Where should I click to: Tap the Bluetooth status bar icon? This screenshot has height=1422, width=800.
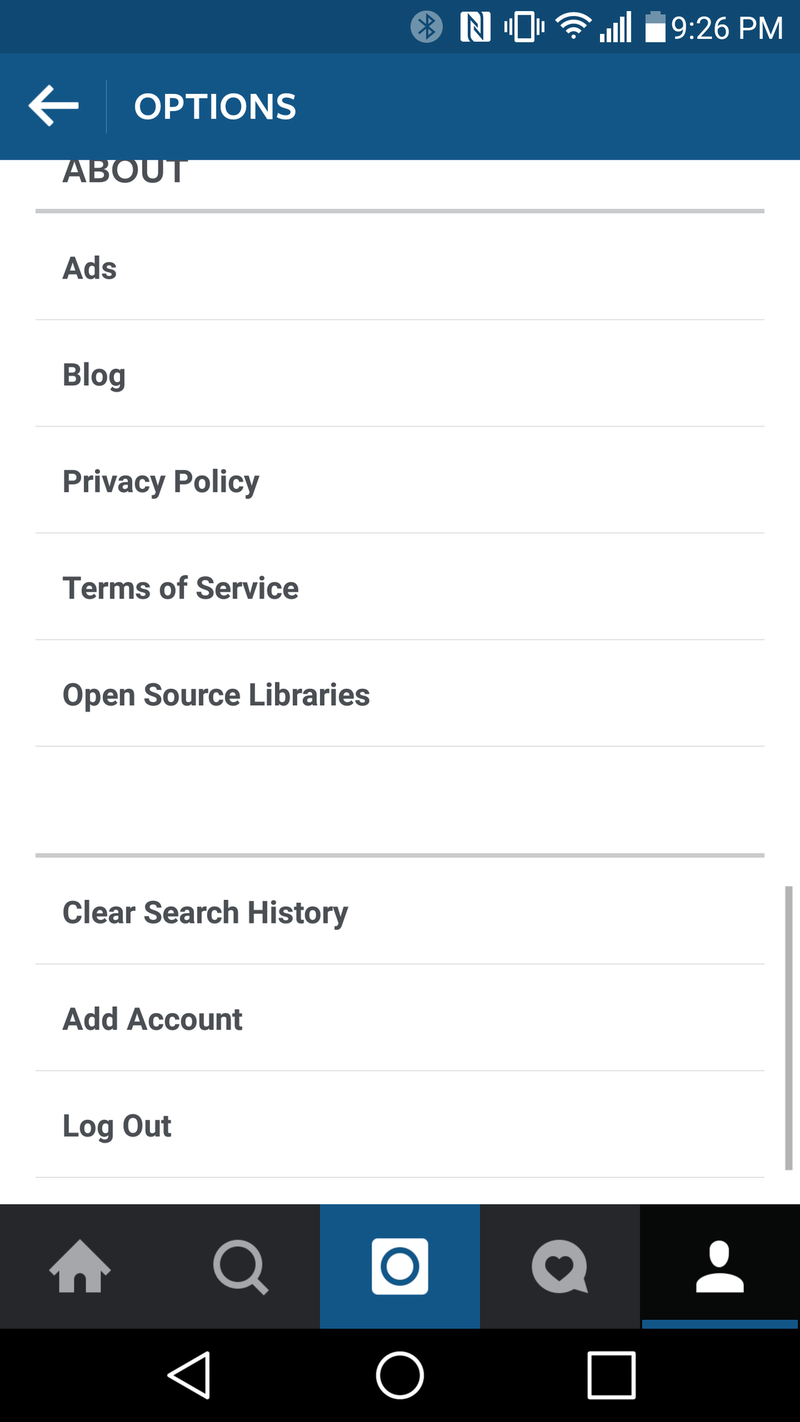coord(427,27)
